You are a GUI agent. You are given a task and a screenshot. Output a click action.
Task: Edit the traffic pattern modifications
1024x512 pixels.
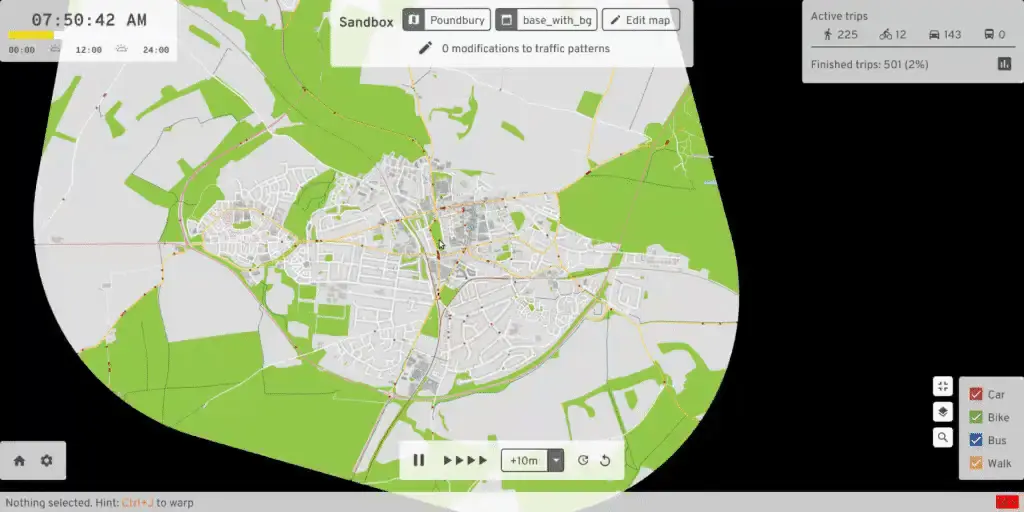tap(426, 48)
